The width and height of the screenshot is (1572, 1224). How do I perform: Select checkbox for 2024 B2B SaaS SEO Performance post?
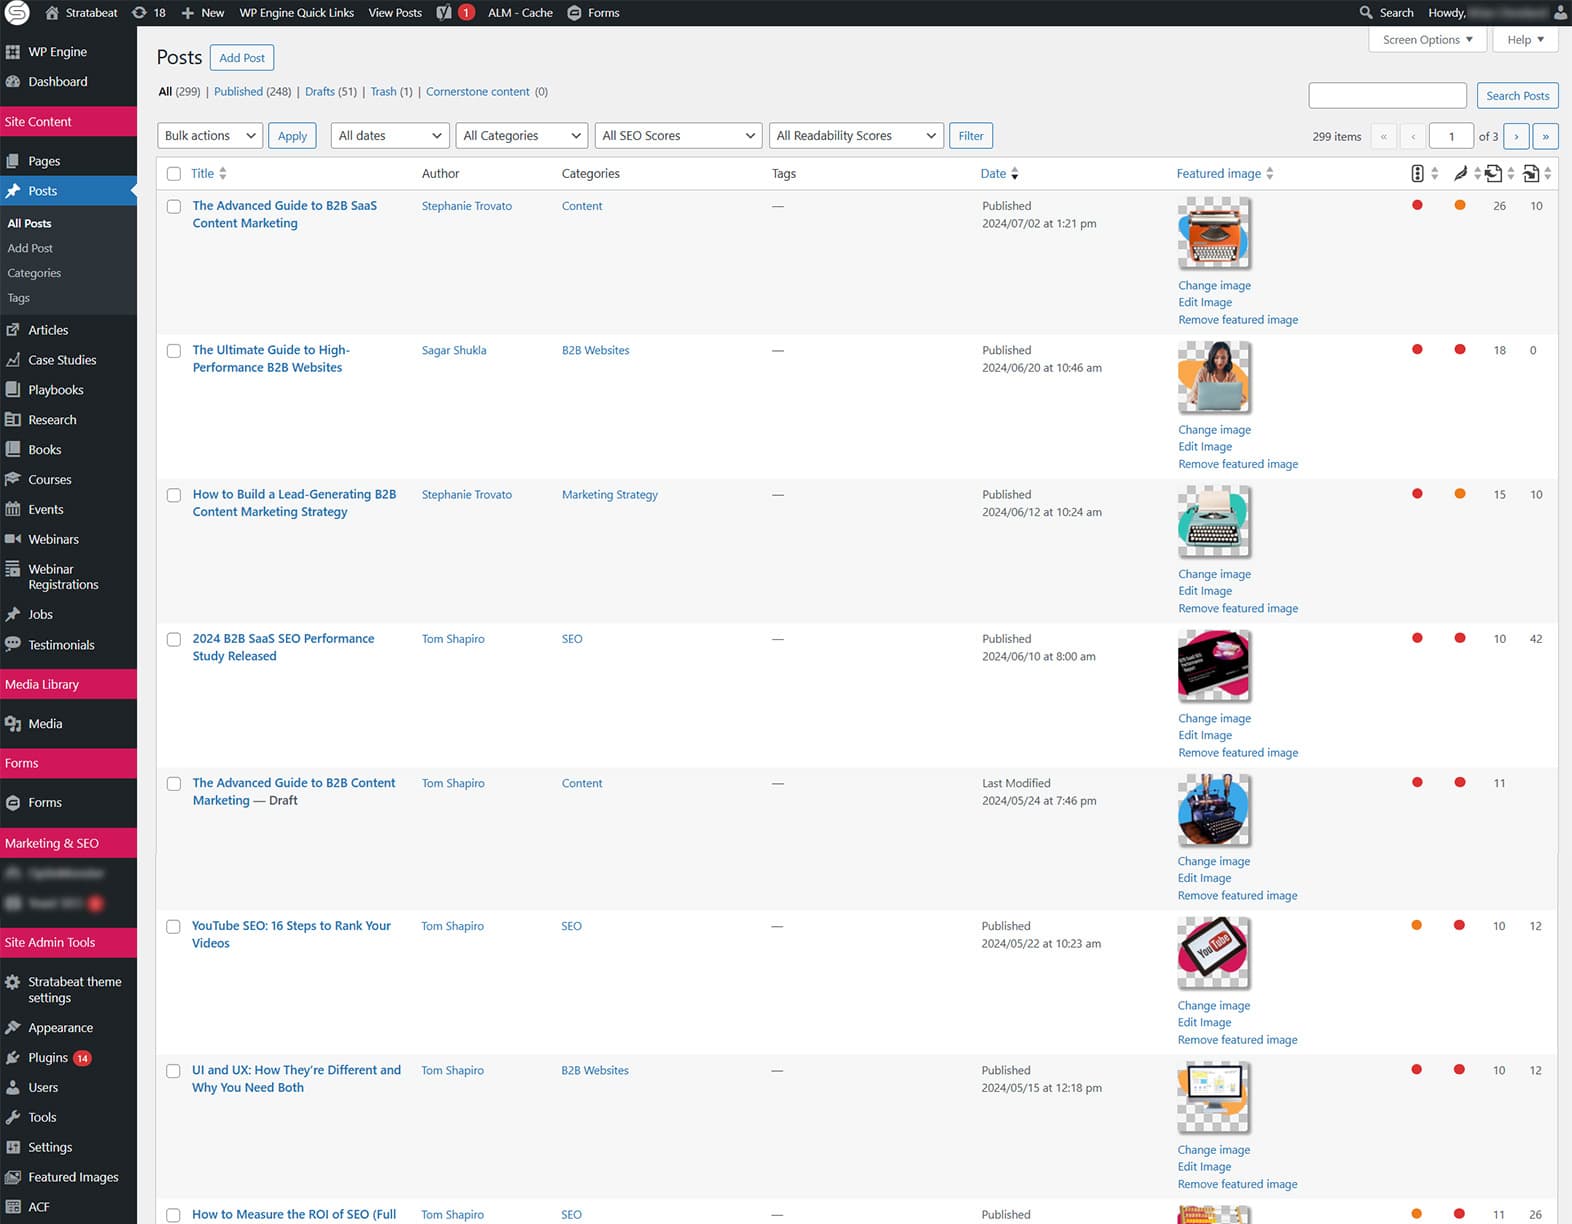[174, 640]
